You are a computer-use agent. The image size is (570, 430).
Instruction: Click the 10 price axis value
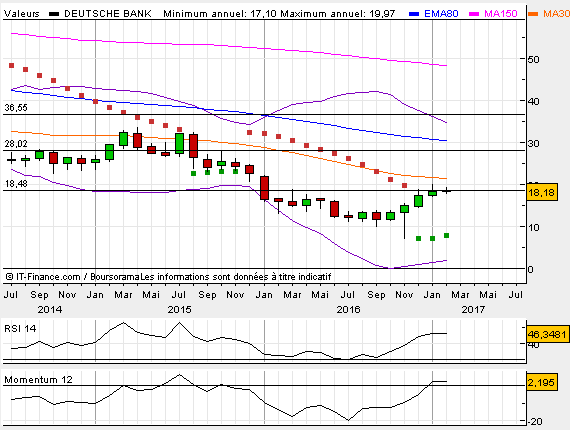533,228
